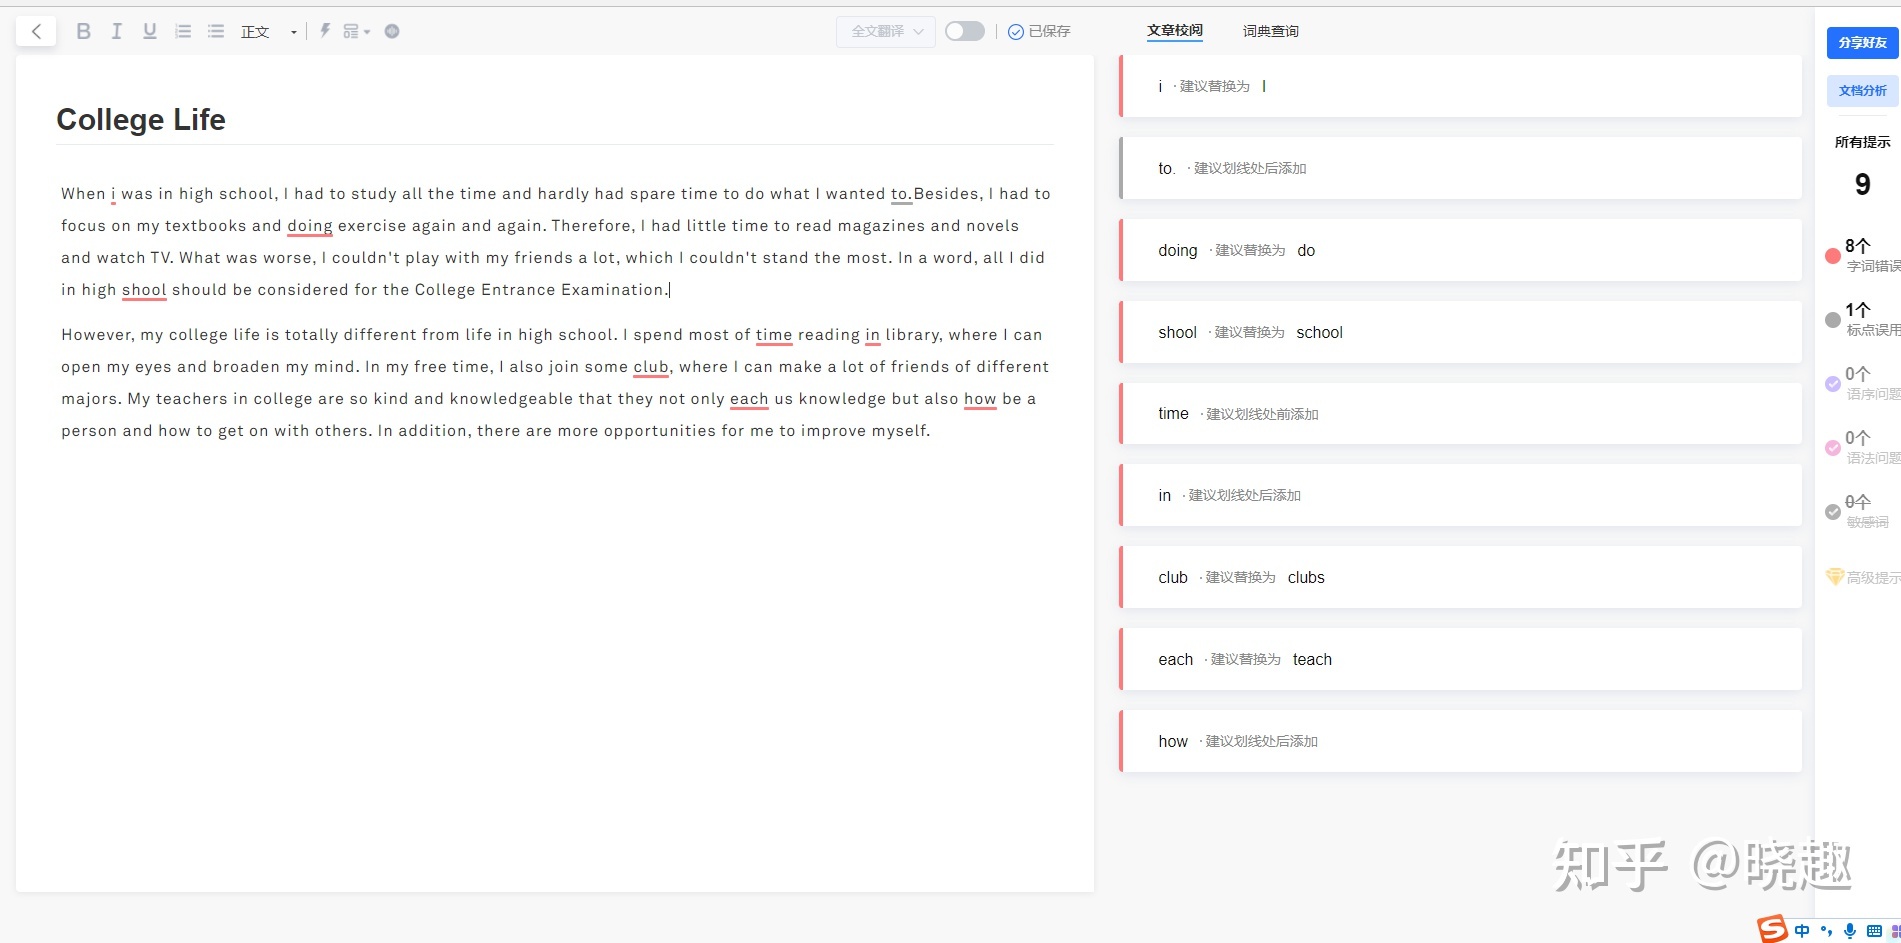The height and width of the screenshot is (943, 1901).
Task: Toggle bold formatting
Action: (x=84, y=31)
